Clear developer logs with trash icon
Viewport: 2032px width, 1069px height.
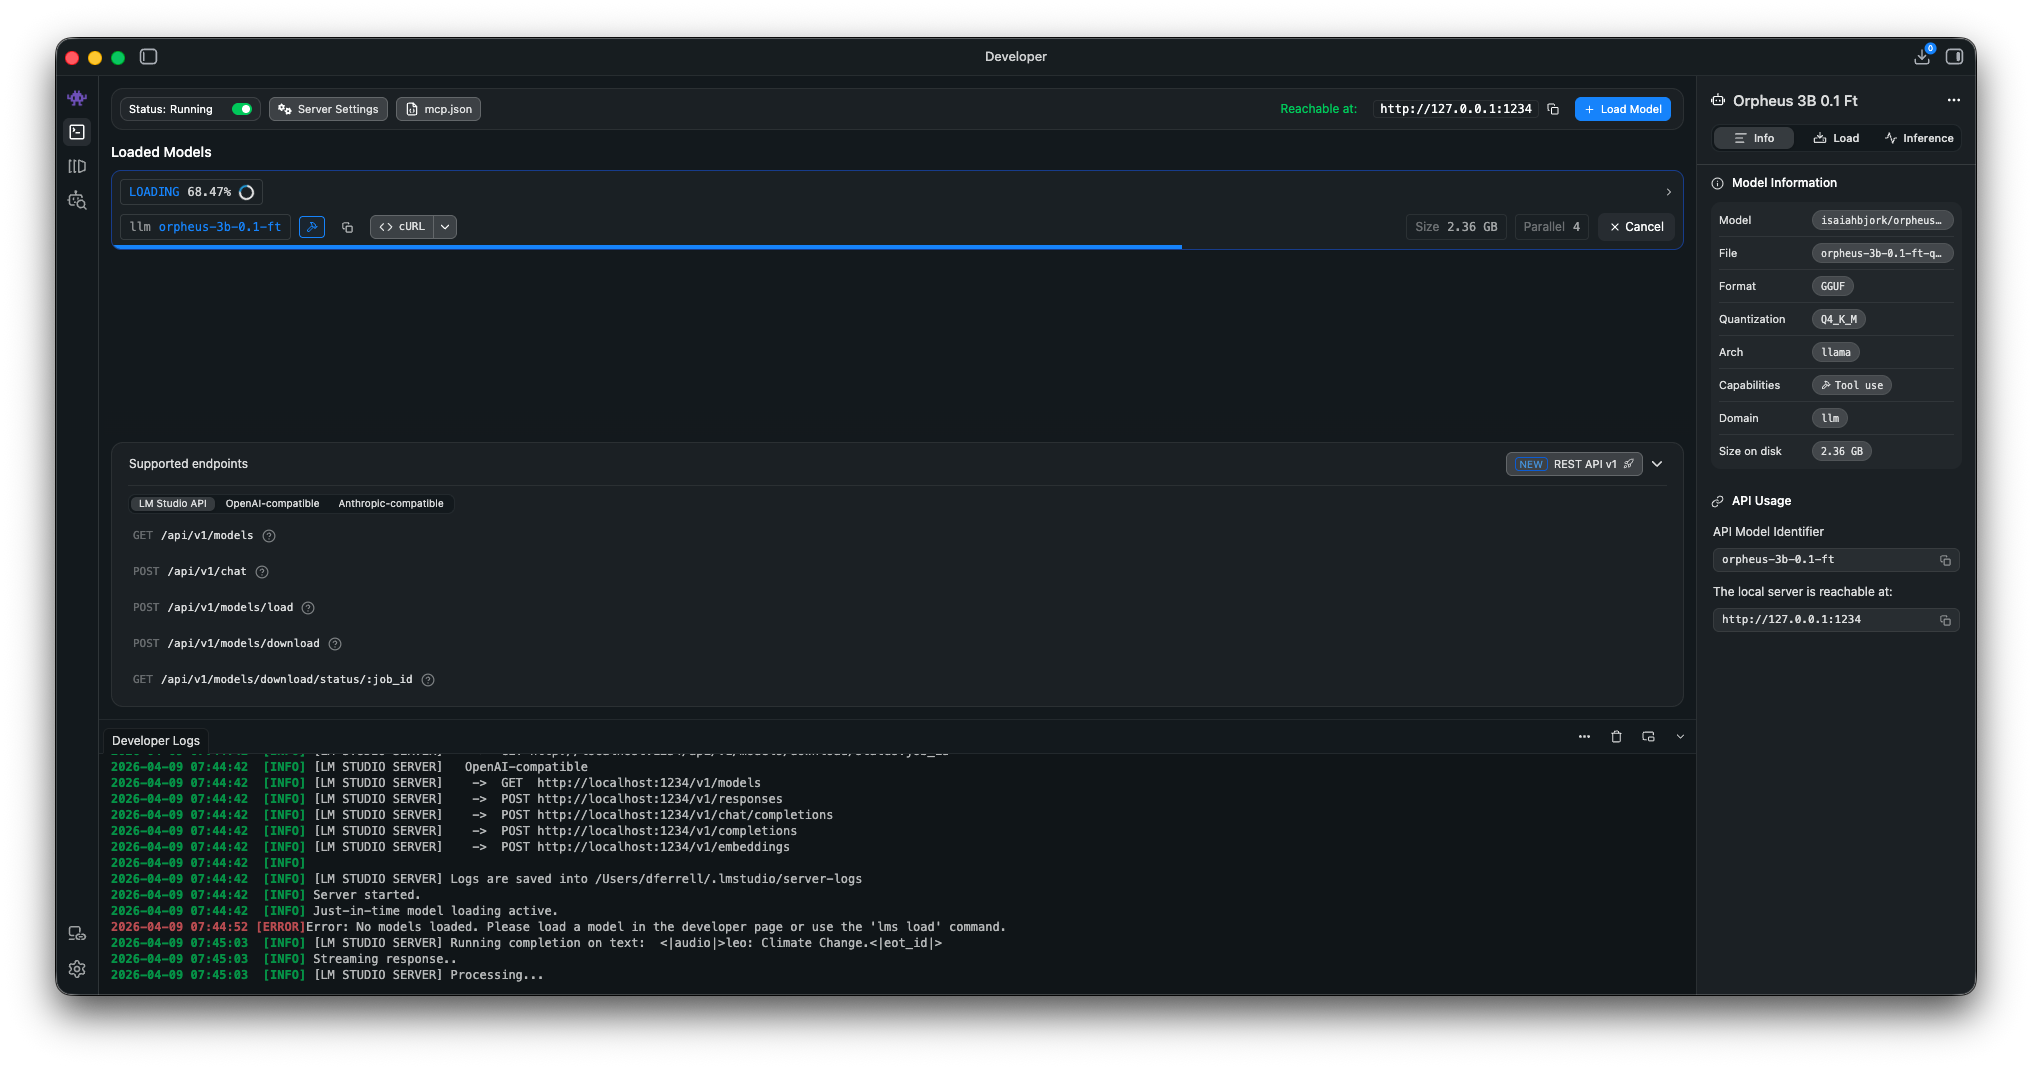(1616, 737)
